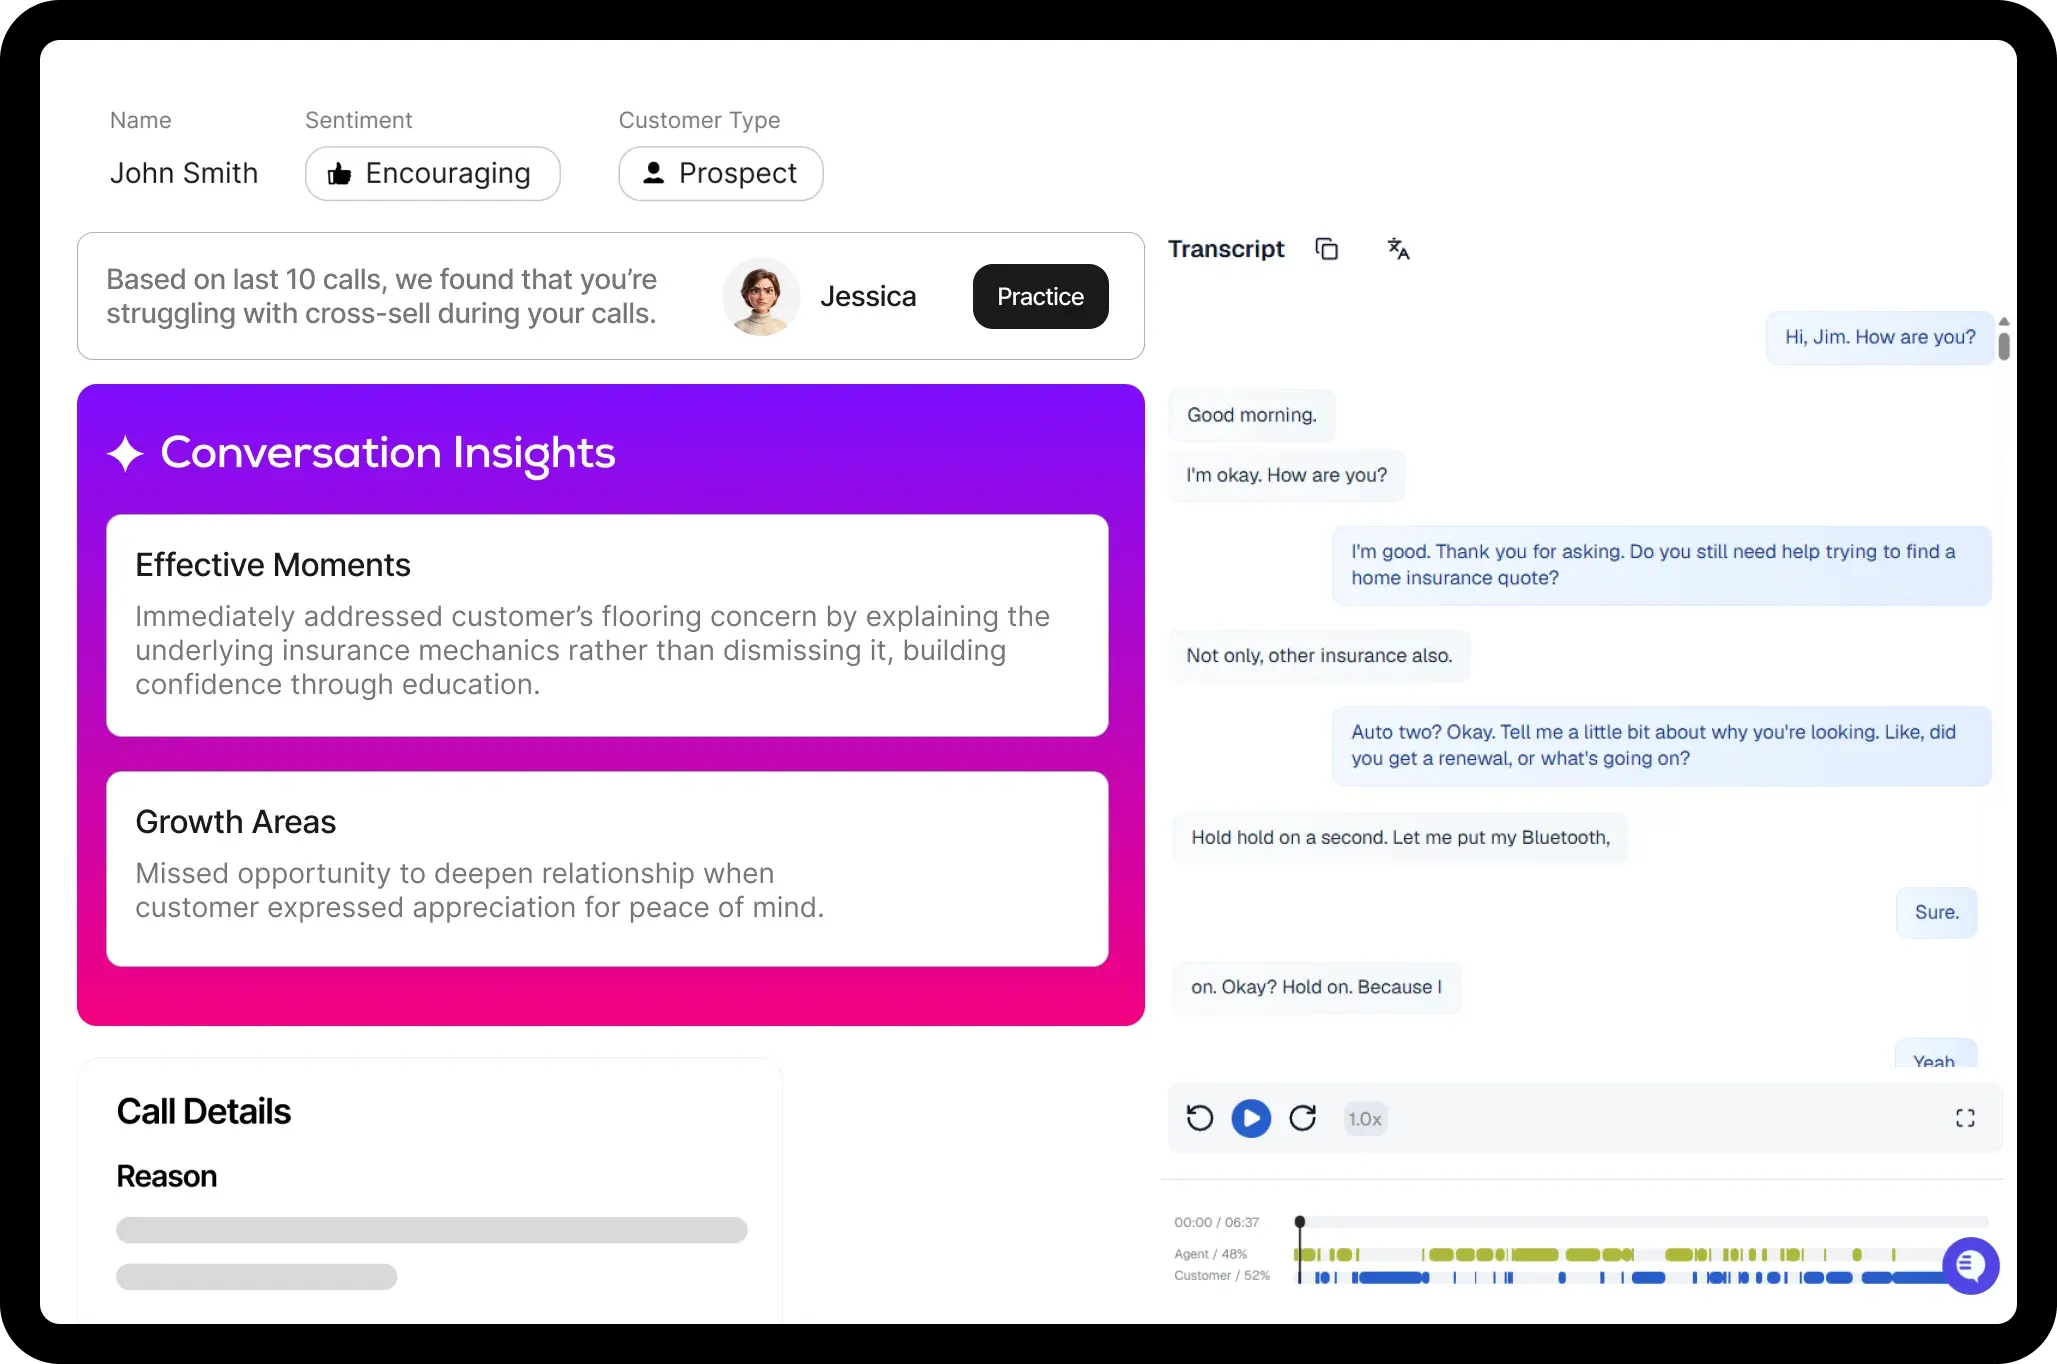Viewport: 2057px width, 1364px height.
Task: Select the Prospect customer type pill
Action: pyautogui.click(x=720, y=174)
